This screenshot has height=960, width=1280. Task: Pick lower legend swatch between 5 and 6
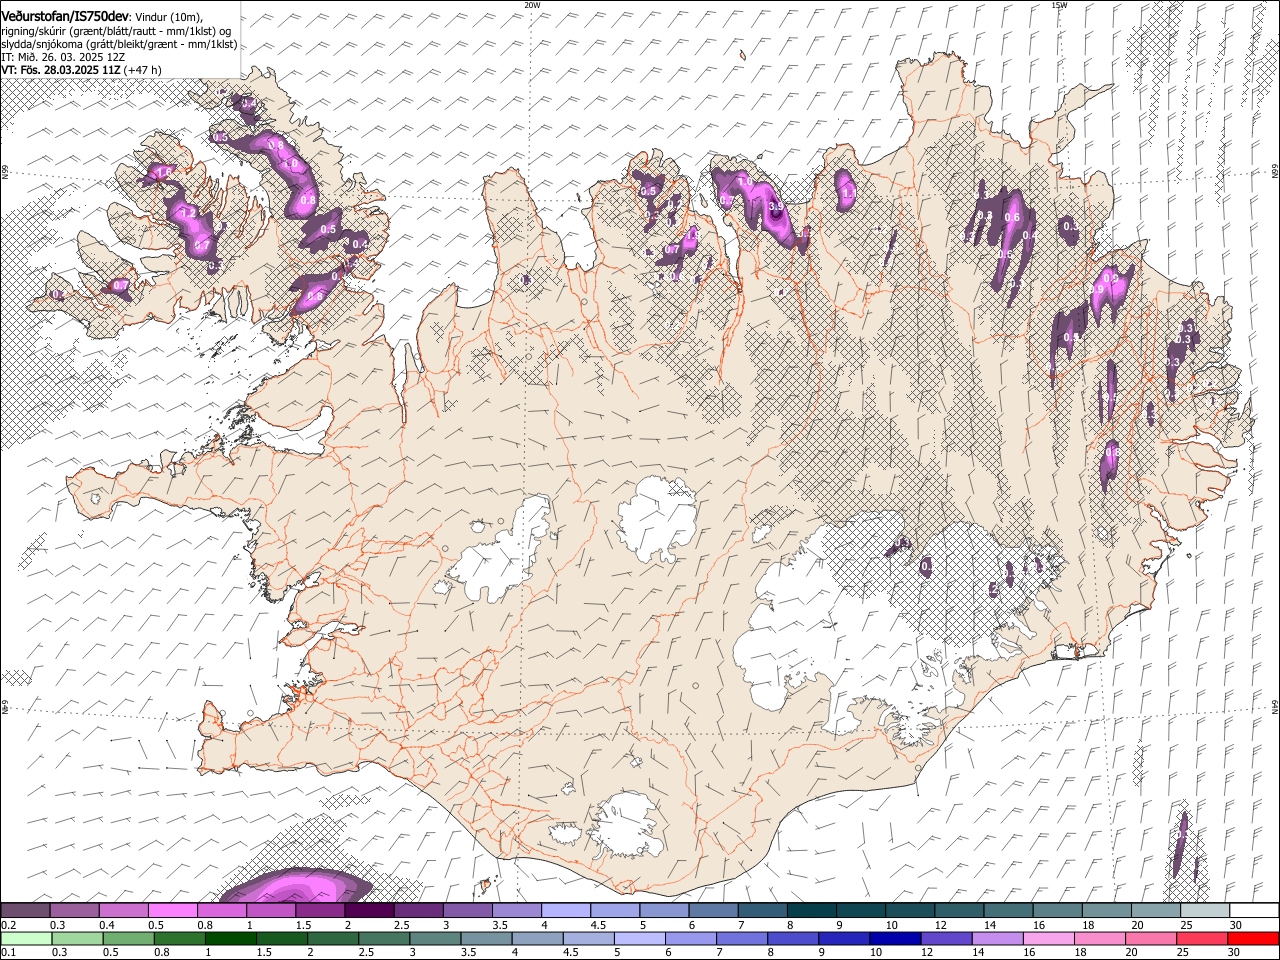(x=640, y=938)
